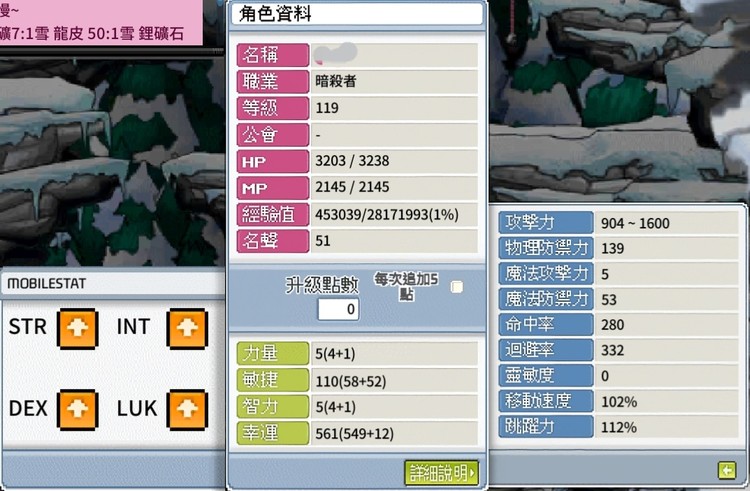The image size is (750, 491).
Task: Click the 升級點數 value field
Action: 338,309
